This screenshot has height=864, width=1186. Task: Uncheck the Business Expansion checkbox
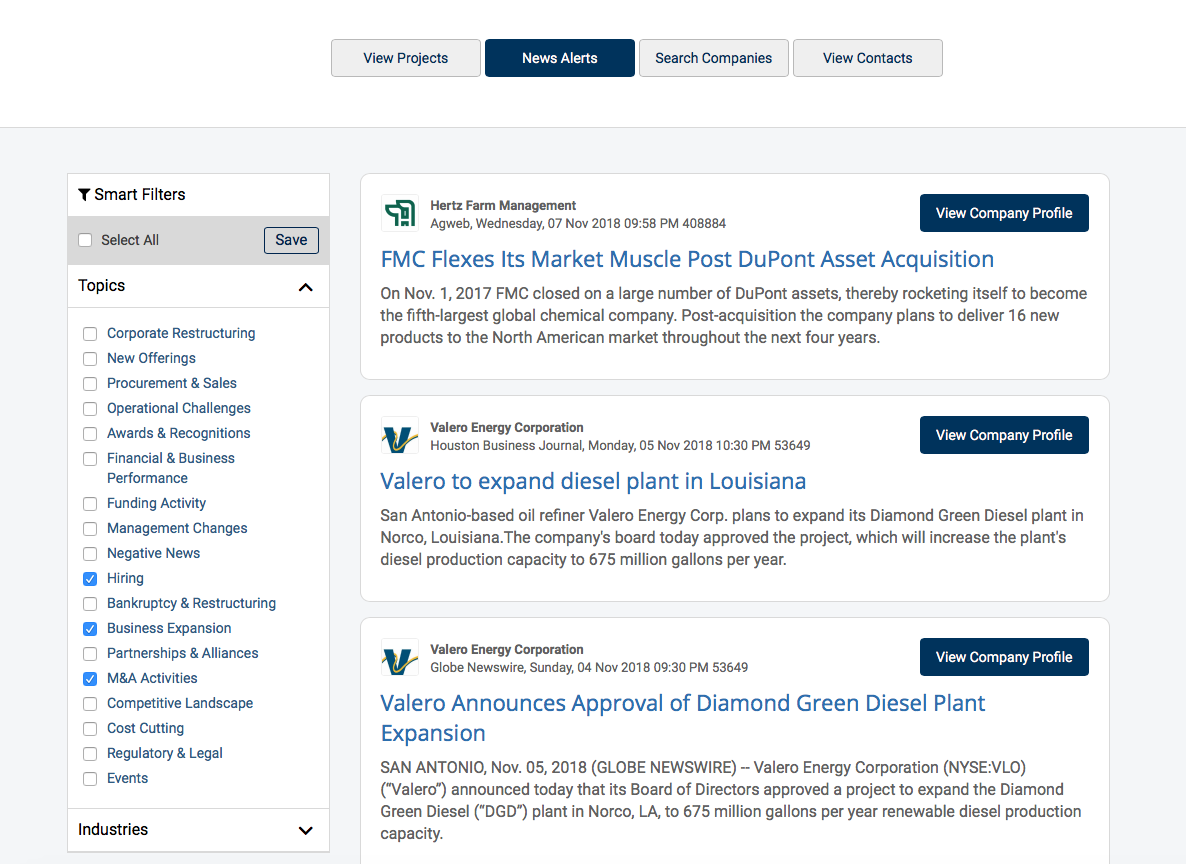pos(90,629)
